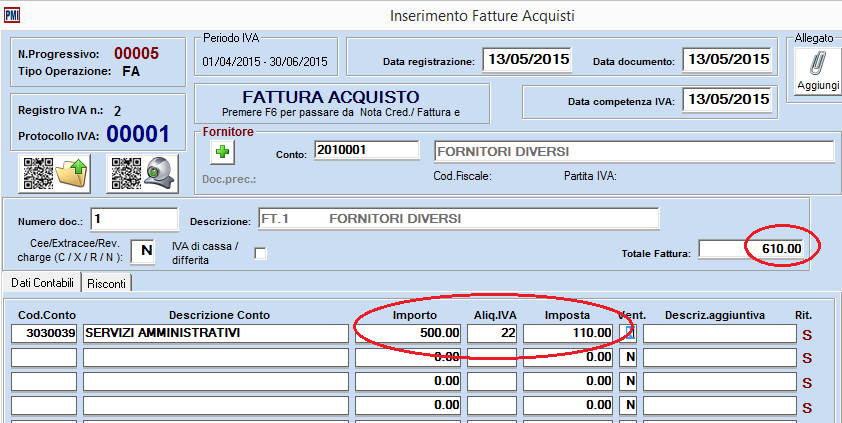842x423 pixels.
Task: Click the Cee/Extracee/Rev. charge N field
Action: tap(143, 251)
